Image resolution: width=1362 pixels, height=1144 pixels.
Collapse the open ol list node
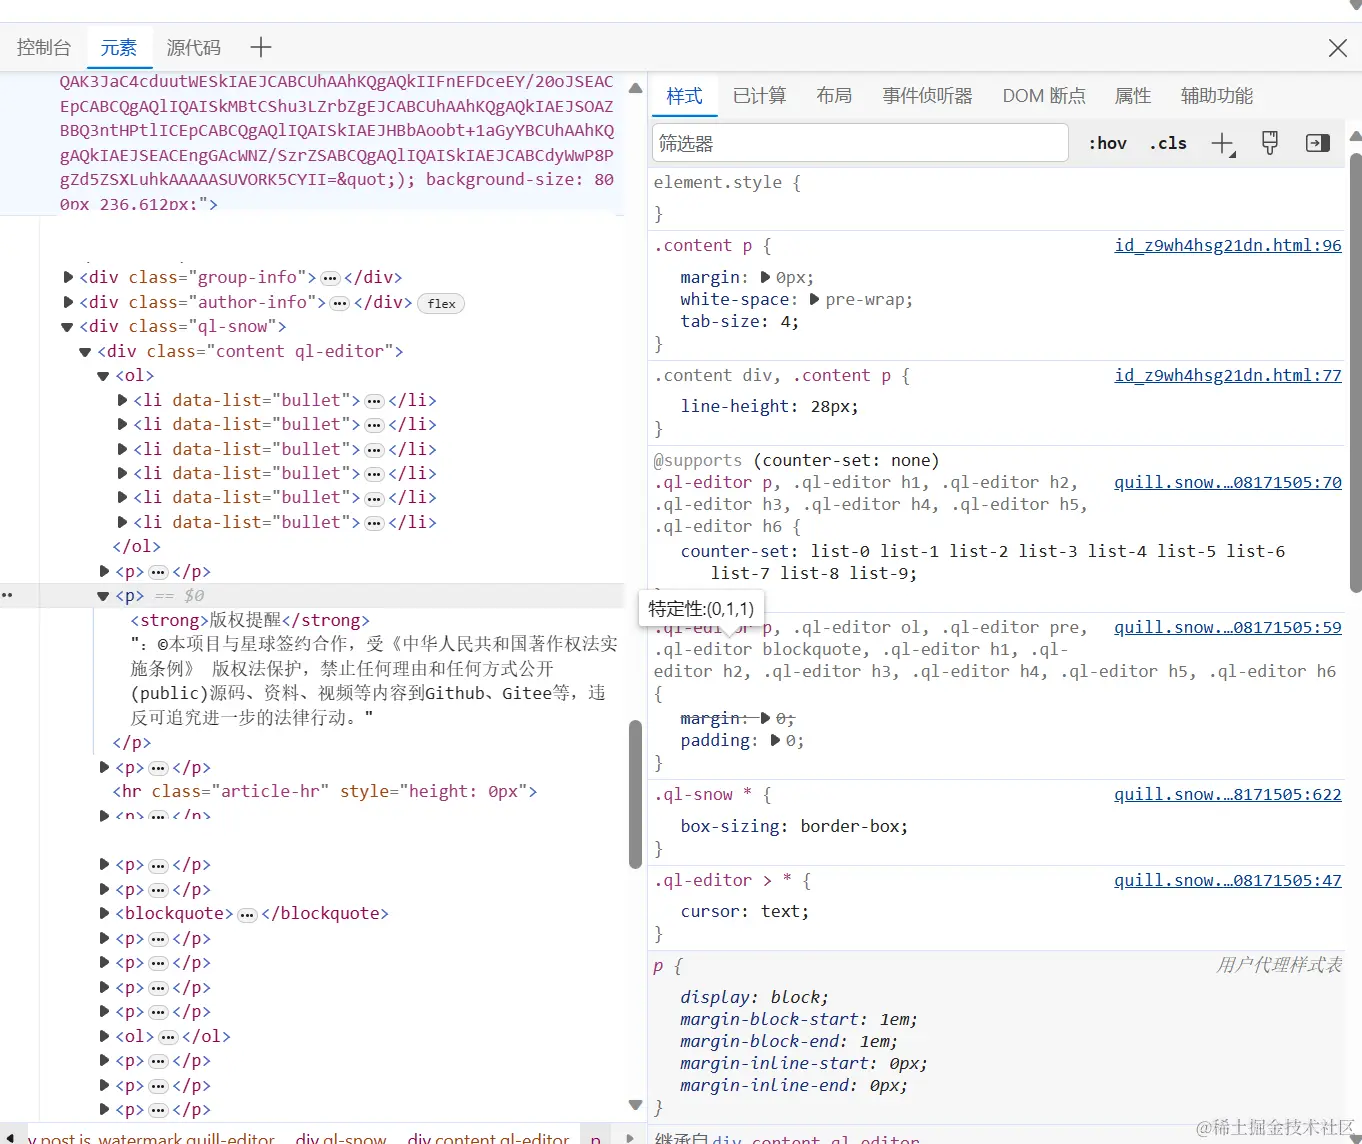point(103,376)
